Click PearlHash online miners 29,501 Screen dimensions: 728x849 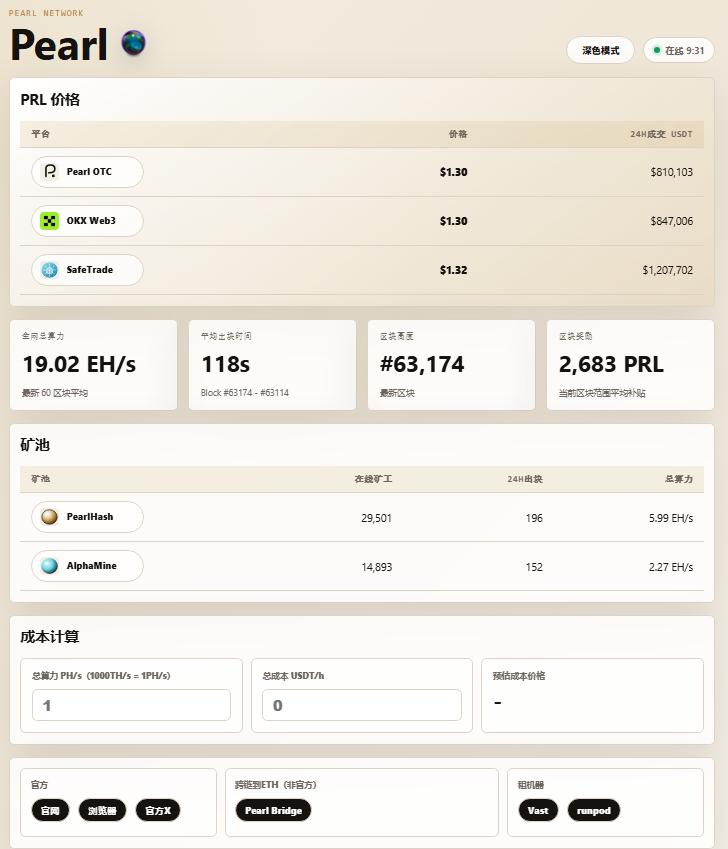376,518
